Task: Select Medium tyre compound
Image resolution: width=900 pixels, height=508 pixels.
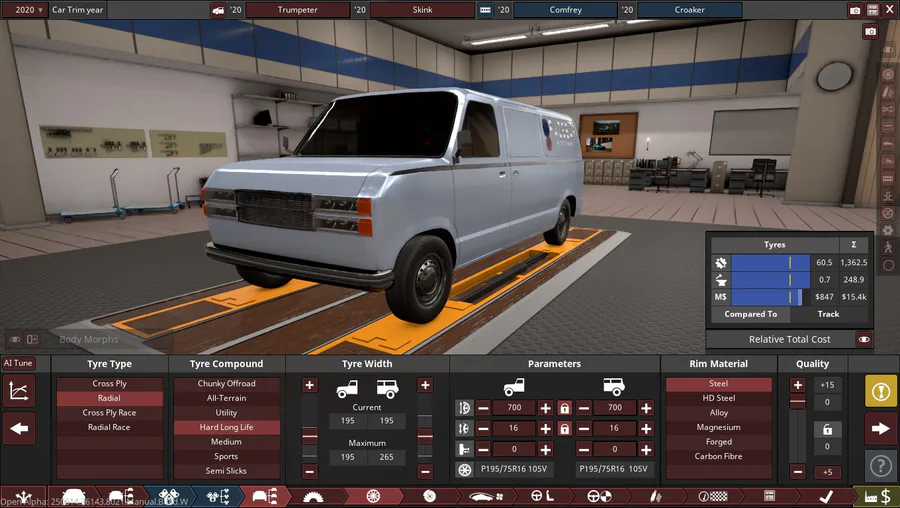Action: point(226,441)
